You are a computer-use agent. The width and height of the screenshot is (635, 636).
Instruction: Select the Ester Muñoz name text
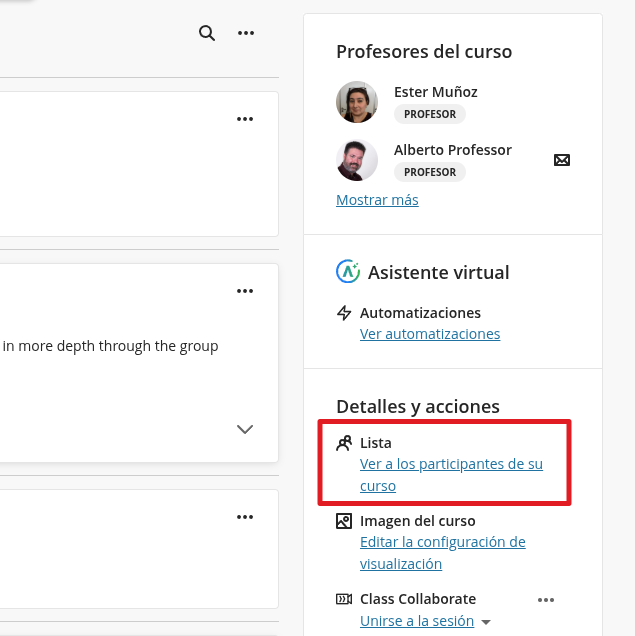point(435,92)
